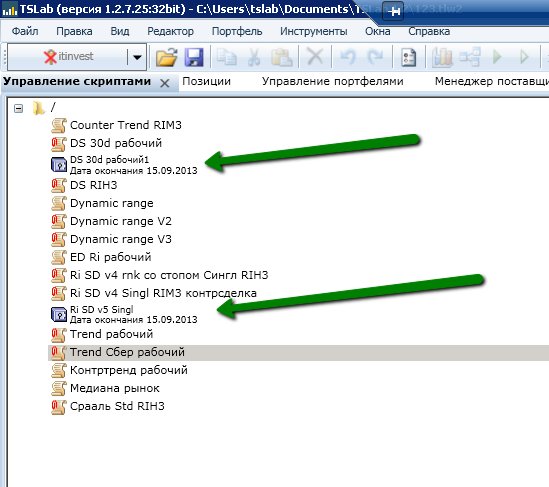Click the Counter Trend RIM3 scroll icon
The width and height of the screenshot is (549, 487).
[58, 125]
